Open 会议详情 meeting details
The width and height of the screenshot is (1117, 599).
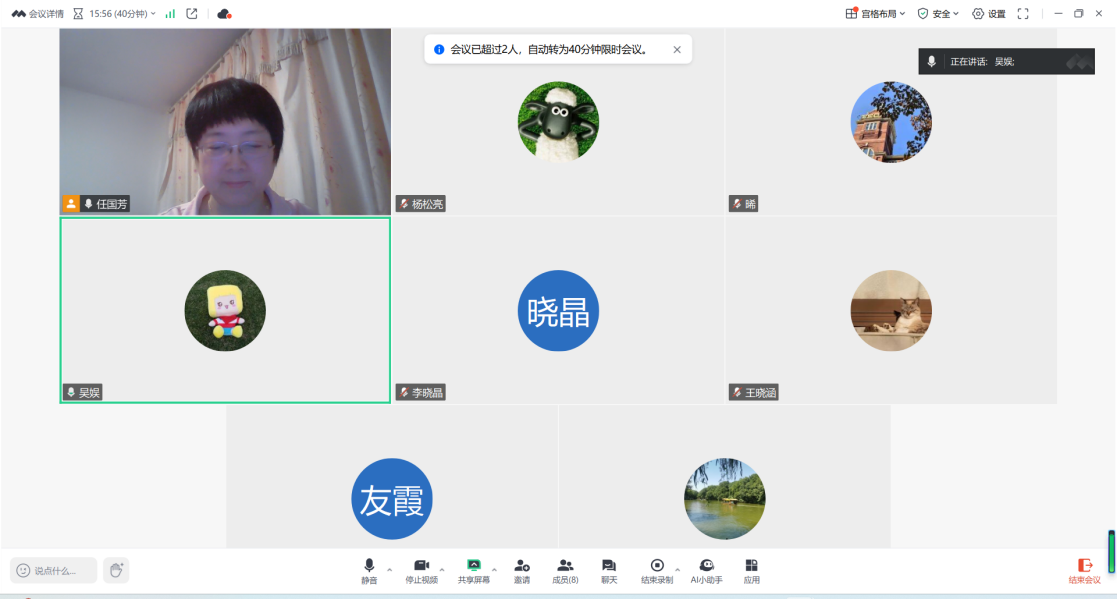click(38, 14)
